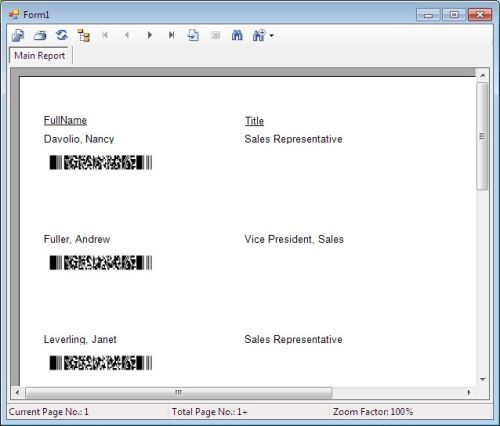Maximize the Form1 window

454,15
